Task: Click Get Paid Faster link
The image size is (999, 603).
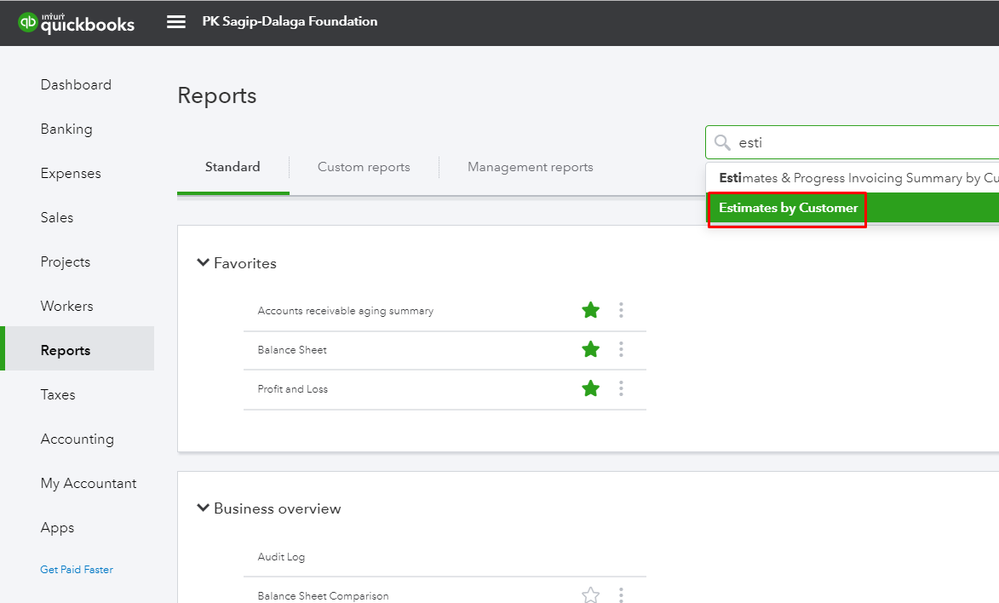Action: (76, 569)
